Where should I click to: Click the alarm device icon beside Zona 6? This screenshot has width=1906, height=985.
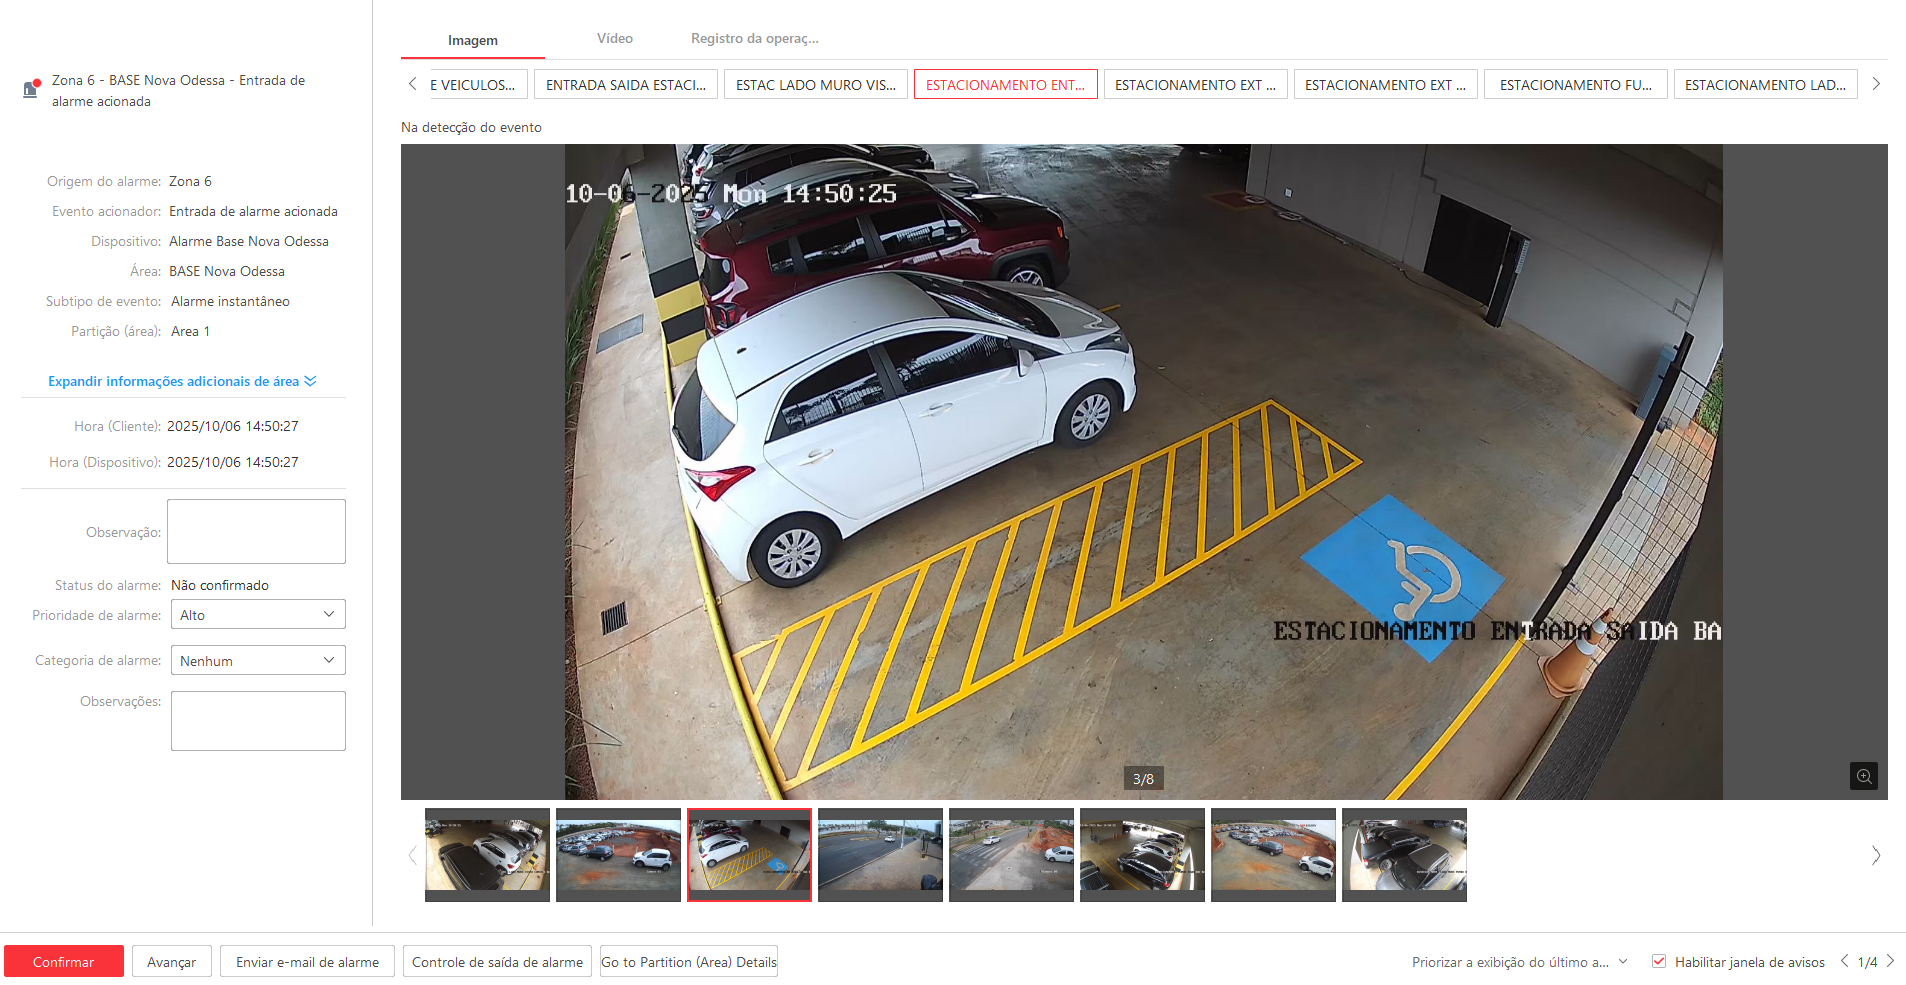(x=31, y=89)
